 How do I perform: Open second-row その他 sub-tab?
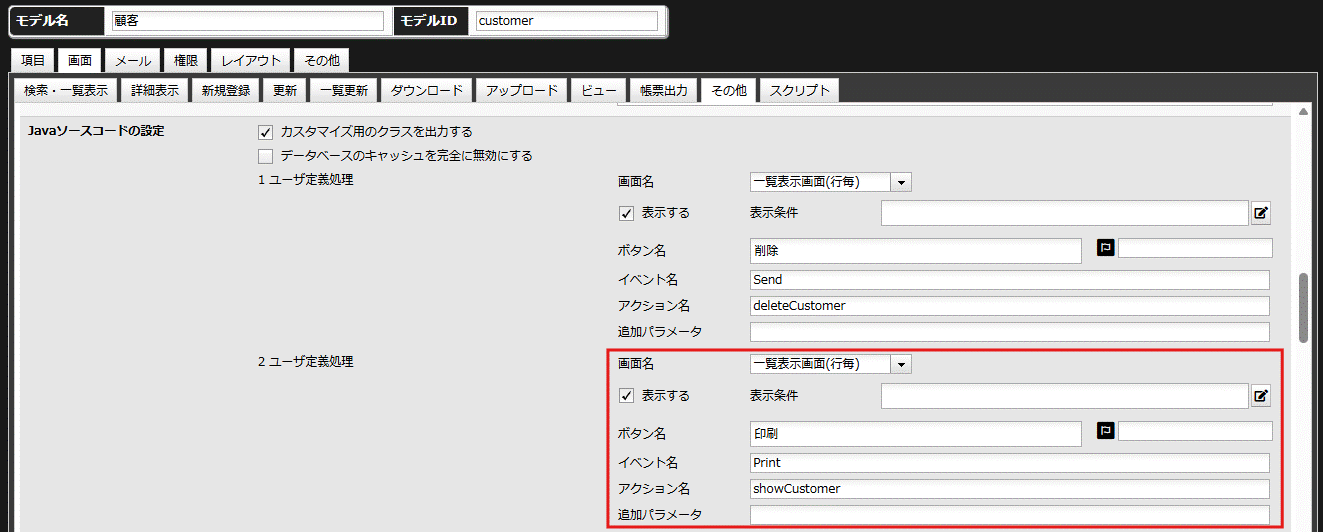[x=728, y=90]
